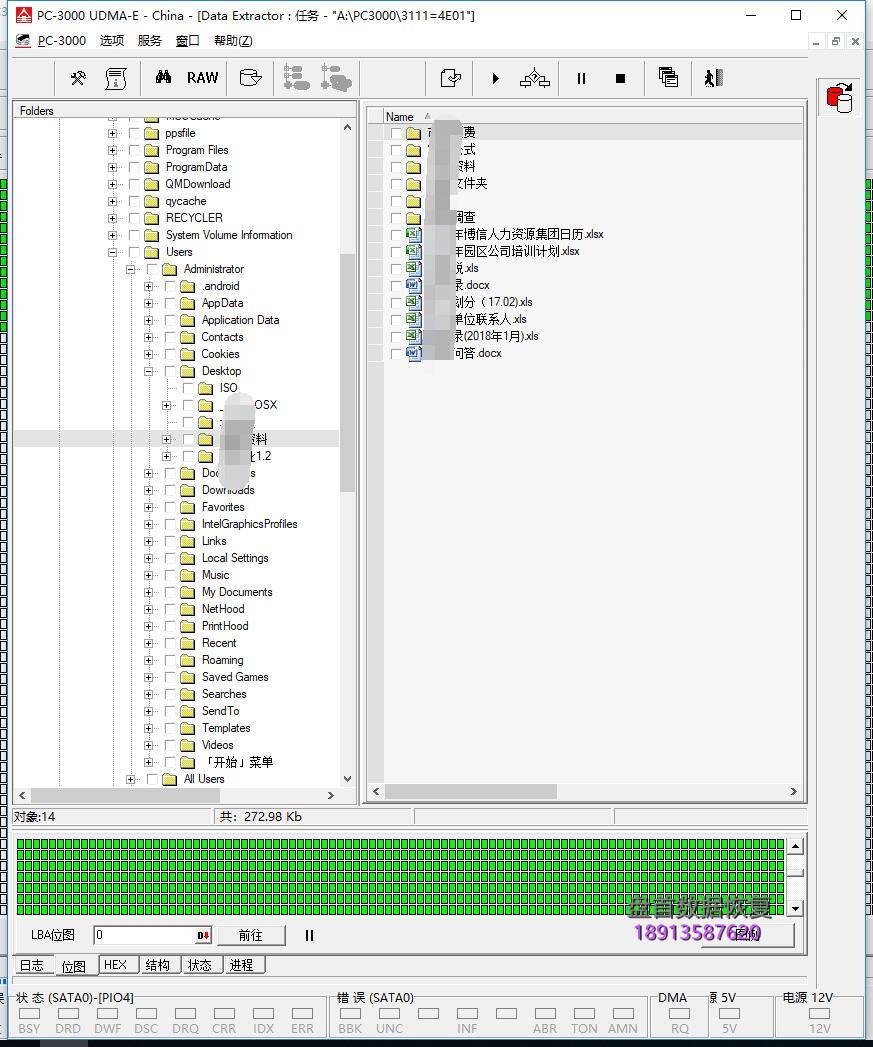This screenshot has height=1047, width=873.
Task: Click the Word icon of 问答.docx
Action: [x=413, y=353]
